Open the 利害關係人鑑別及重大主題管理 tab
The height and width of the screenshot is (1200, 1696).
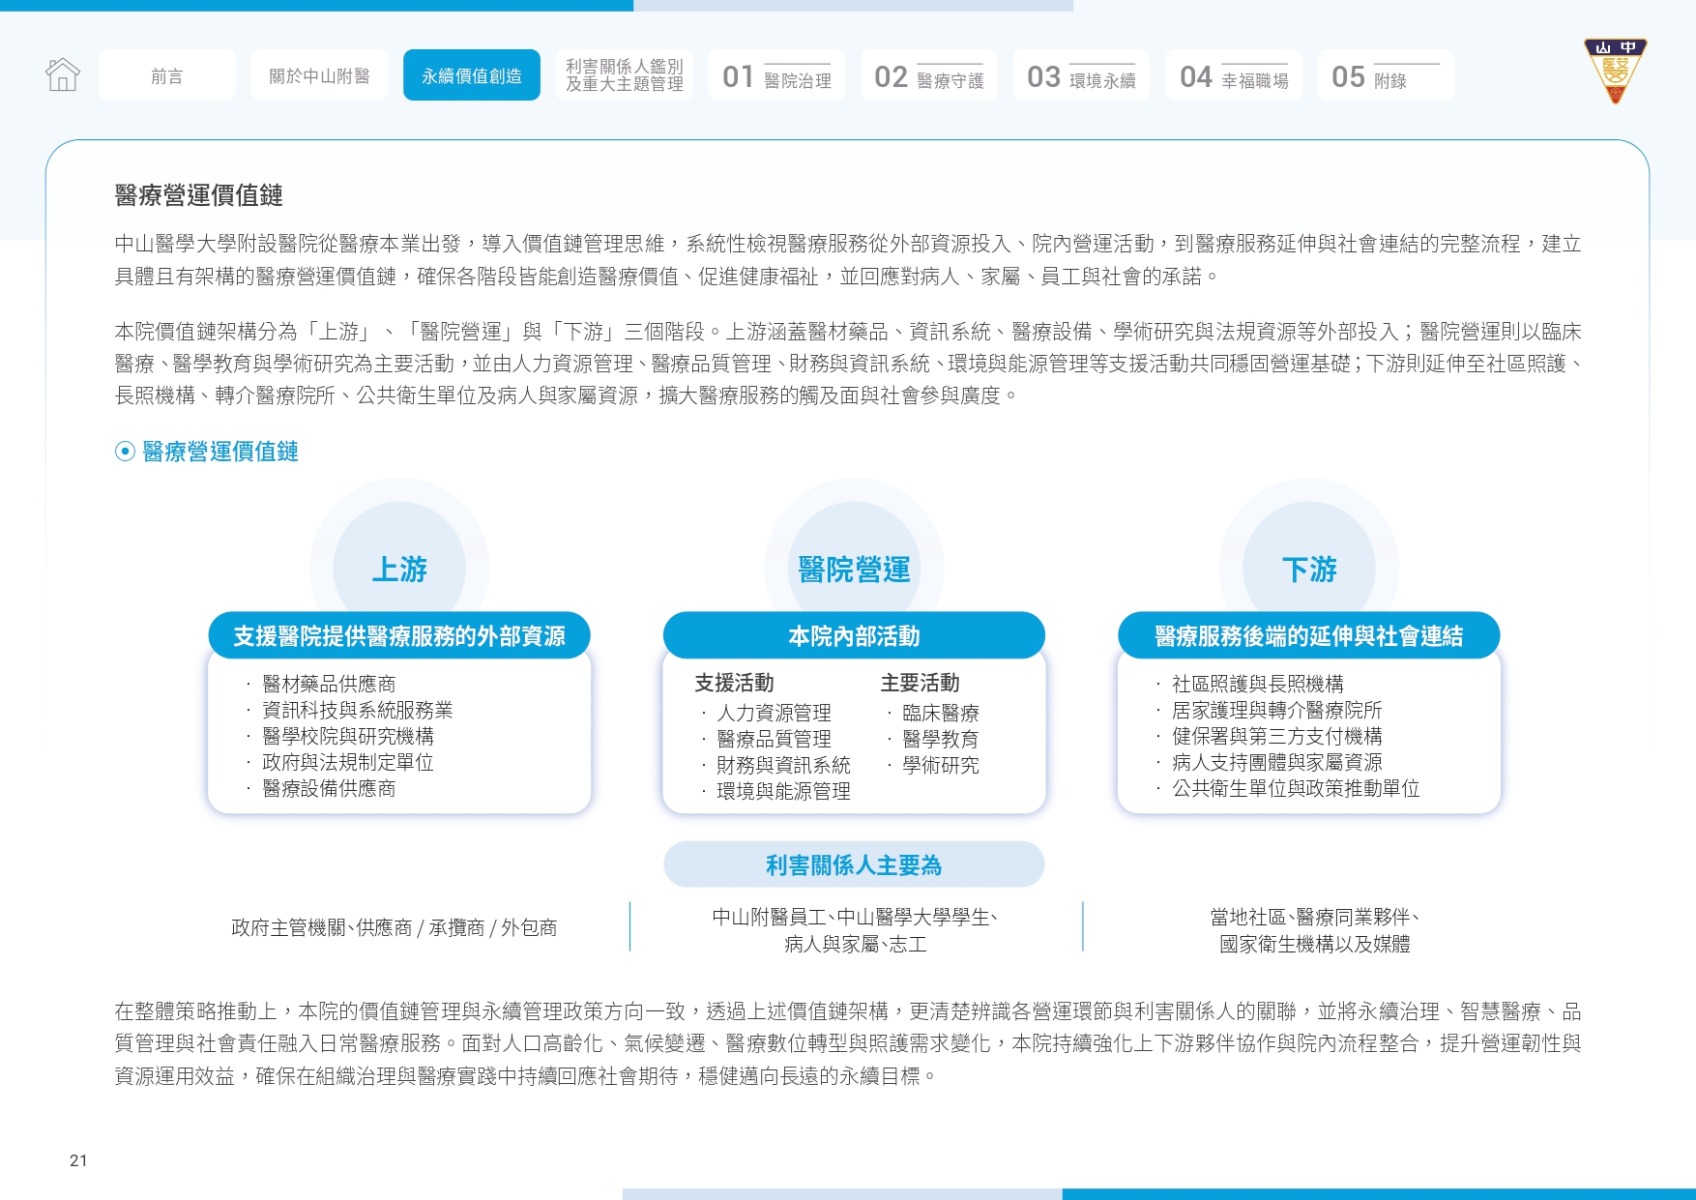point(624,75)
